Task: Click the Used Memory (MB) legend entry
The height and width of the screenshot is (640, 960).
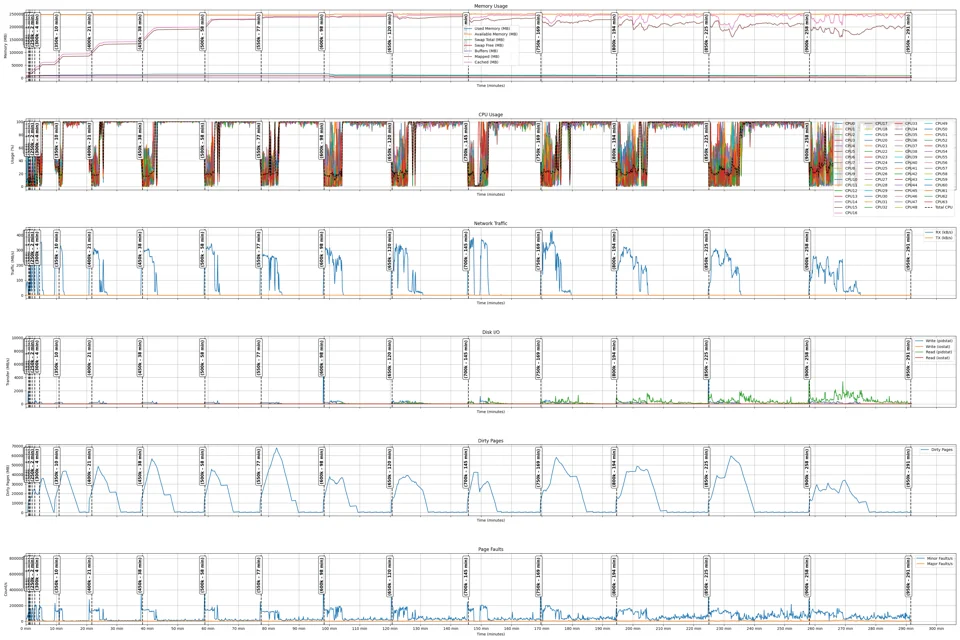Action: tap(487, 29)
